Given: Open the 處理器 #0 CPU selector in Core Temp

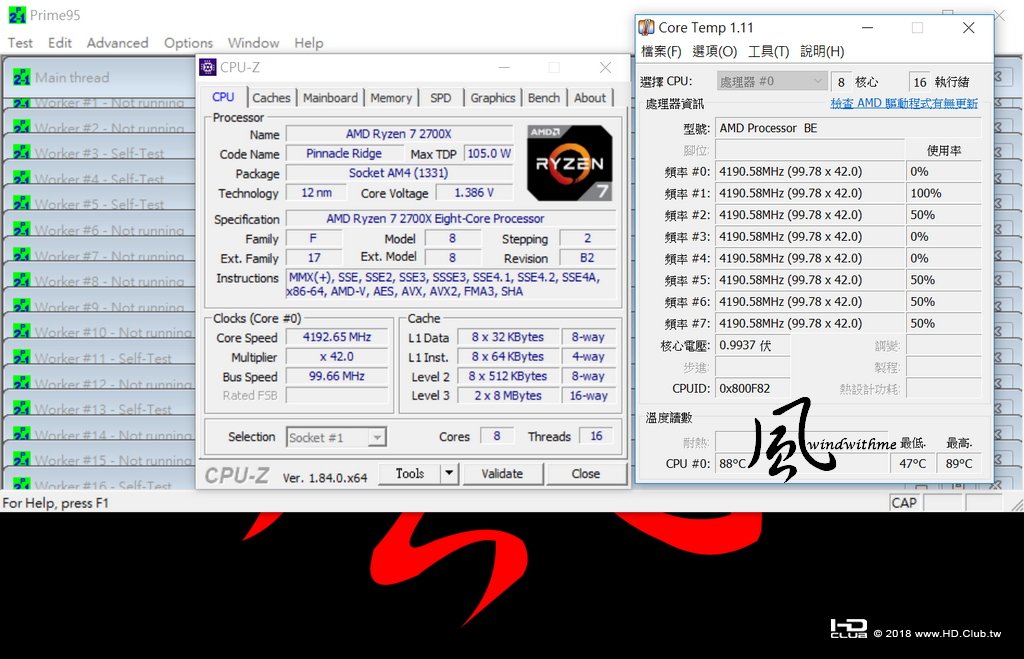Looking at the screenshot, I should (772, 82).
